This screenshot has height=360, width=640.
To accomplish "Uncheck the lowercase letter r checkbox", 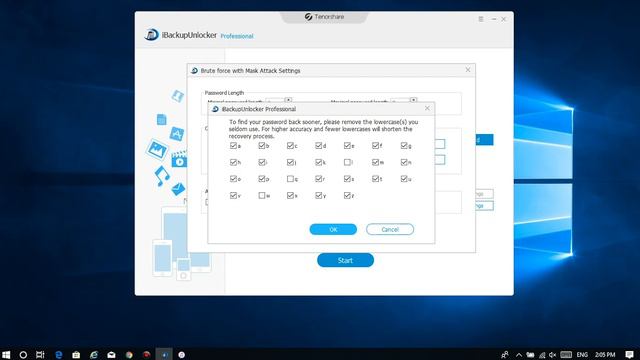I will 319,179.
